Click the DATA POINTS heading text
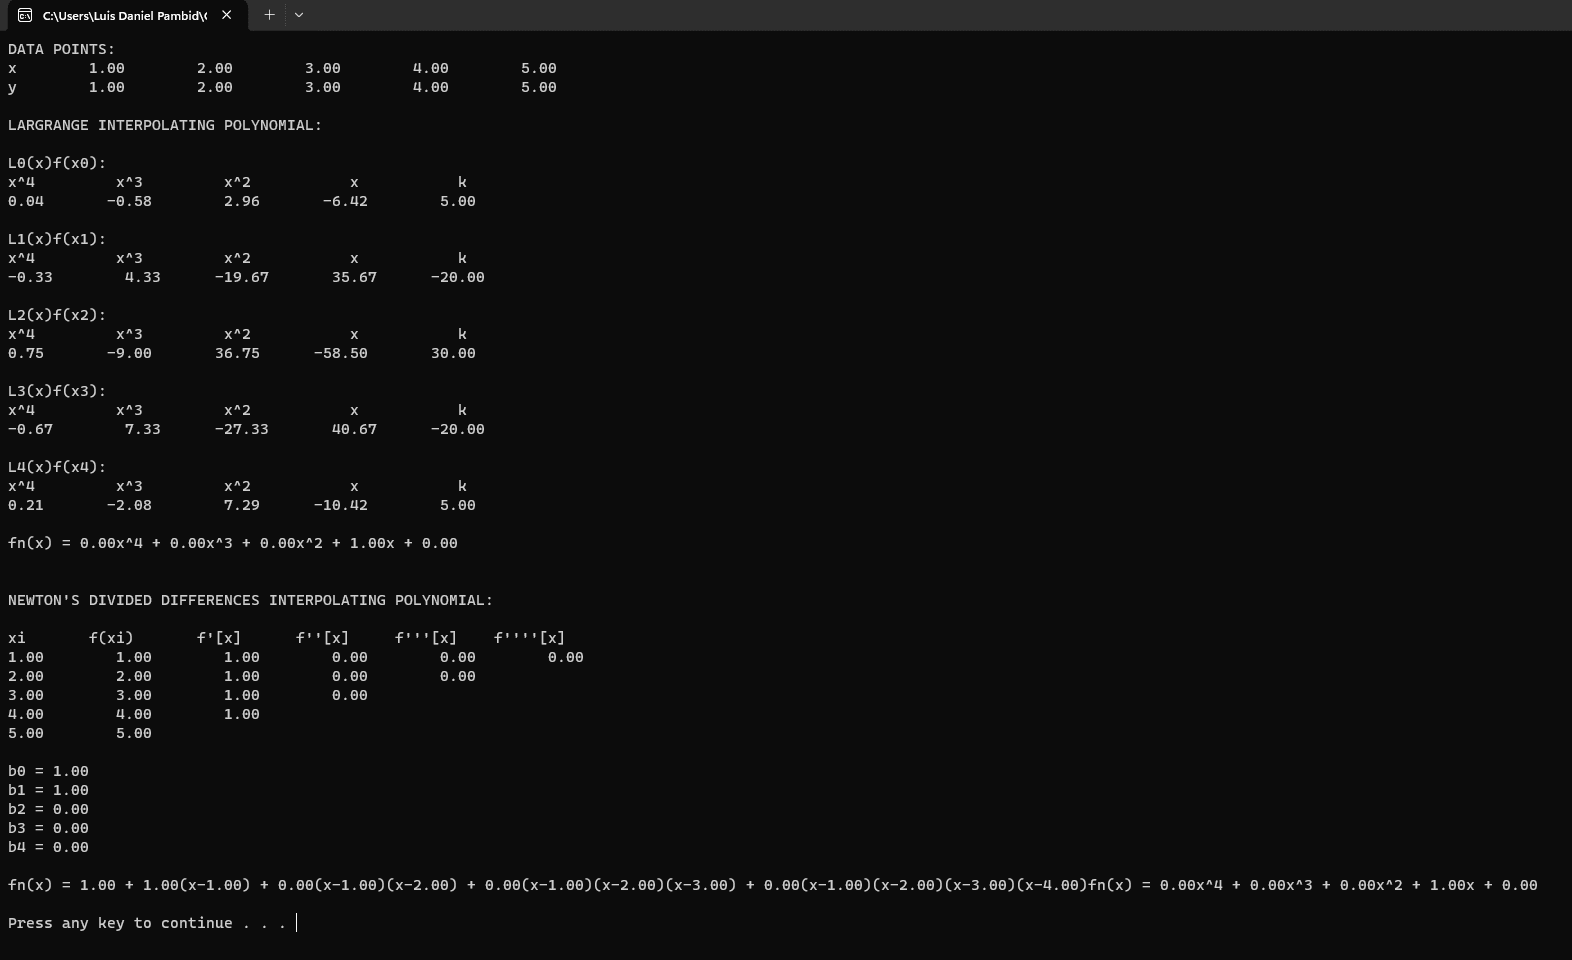The image size is (1572, 960). [61, 49]
